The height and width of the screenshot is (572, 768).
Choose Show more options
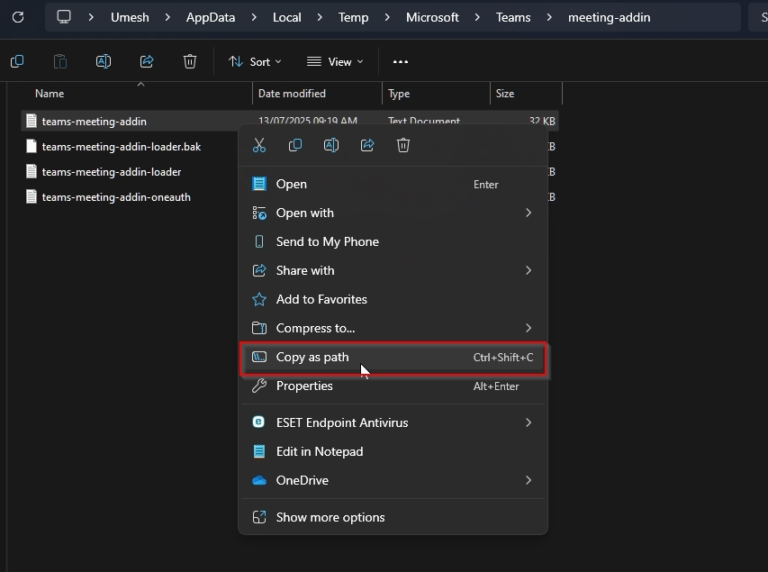click(393, 518)
